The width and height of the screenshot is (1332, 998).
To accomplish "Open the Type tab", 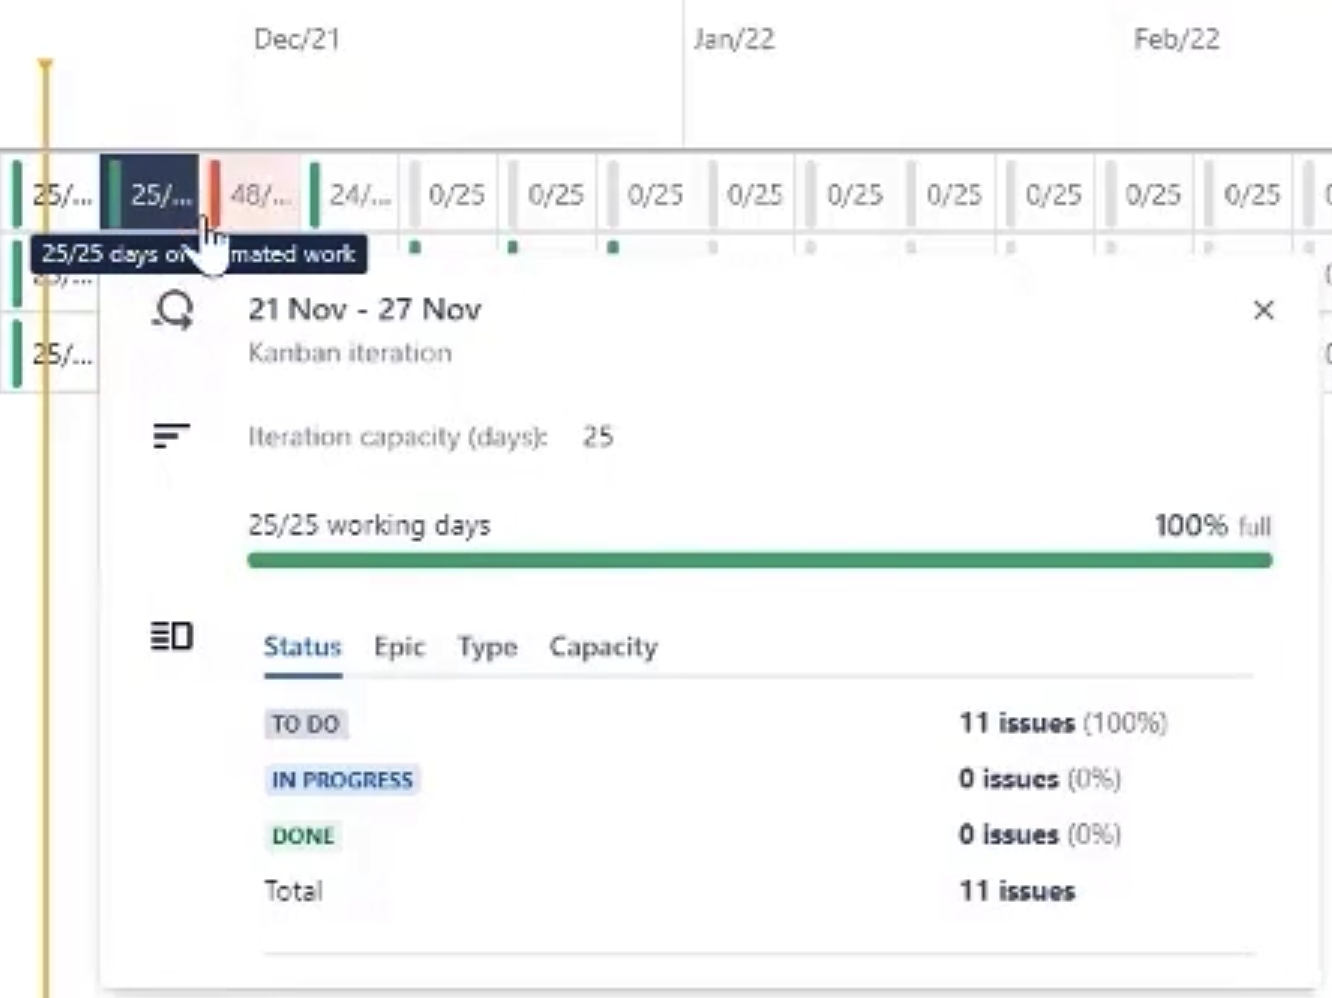I will click(x=487, y=647).
